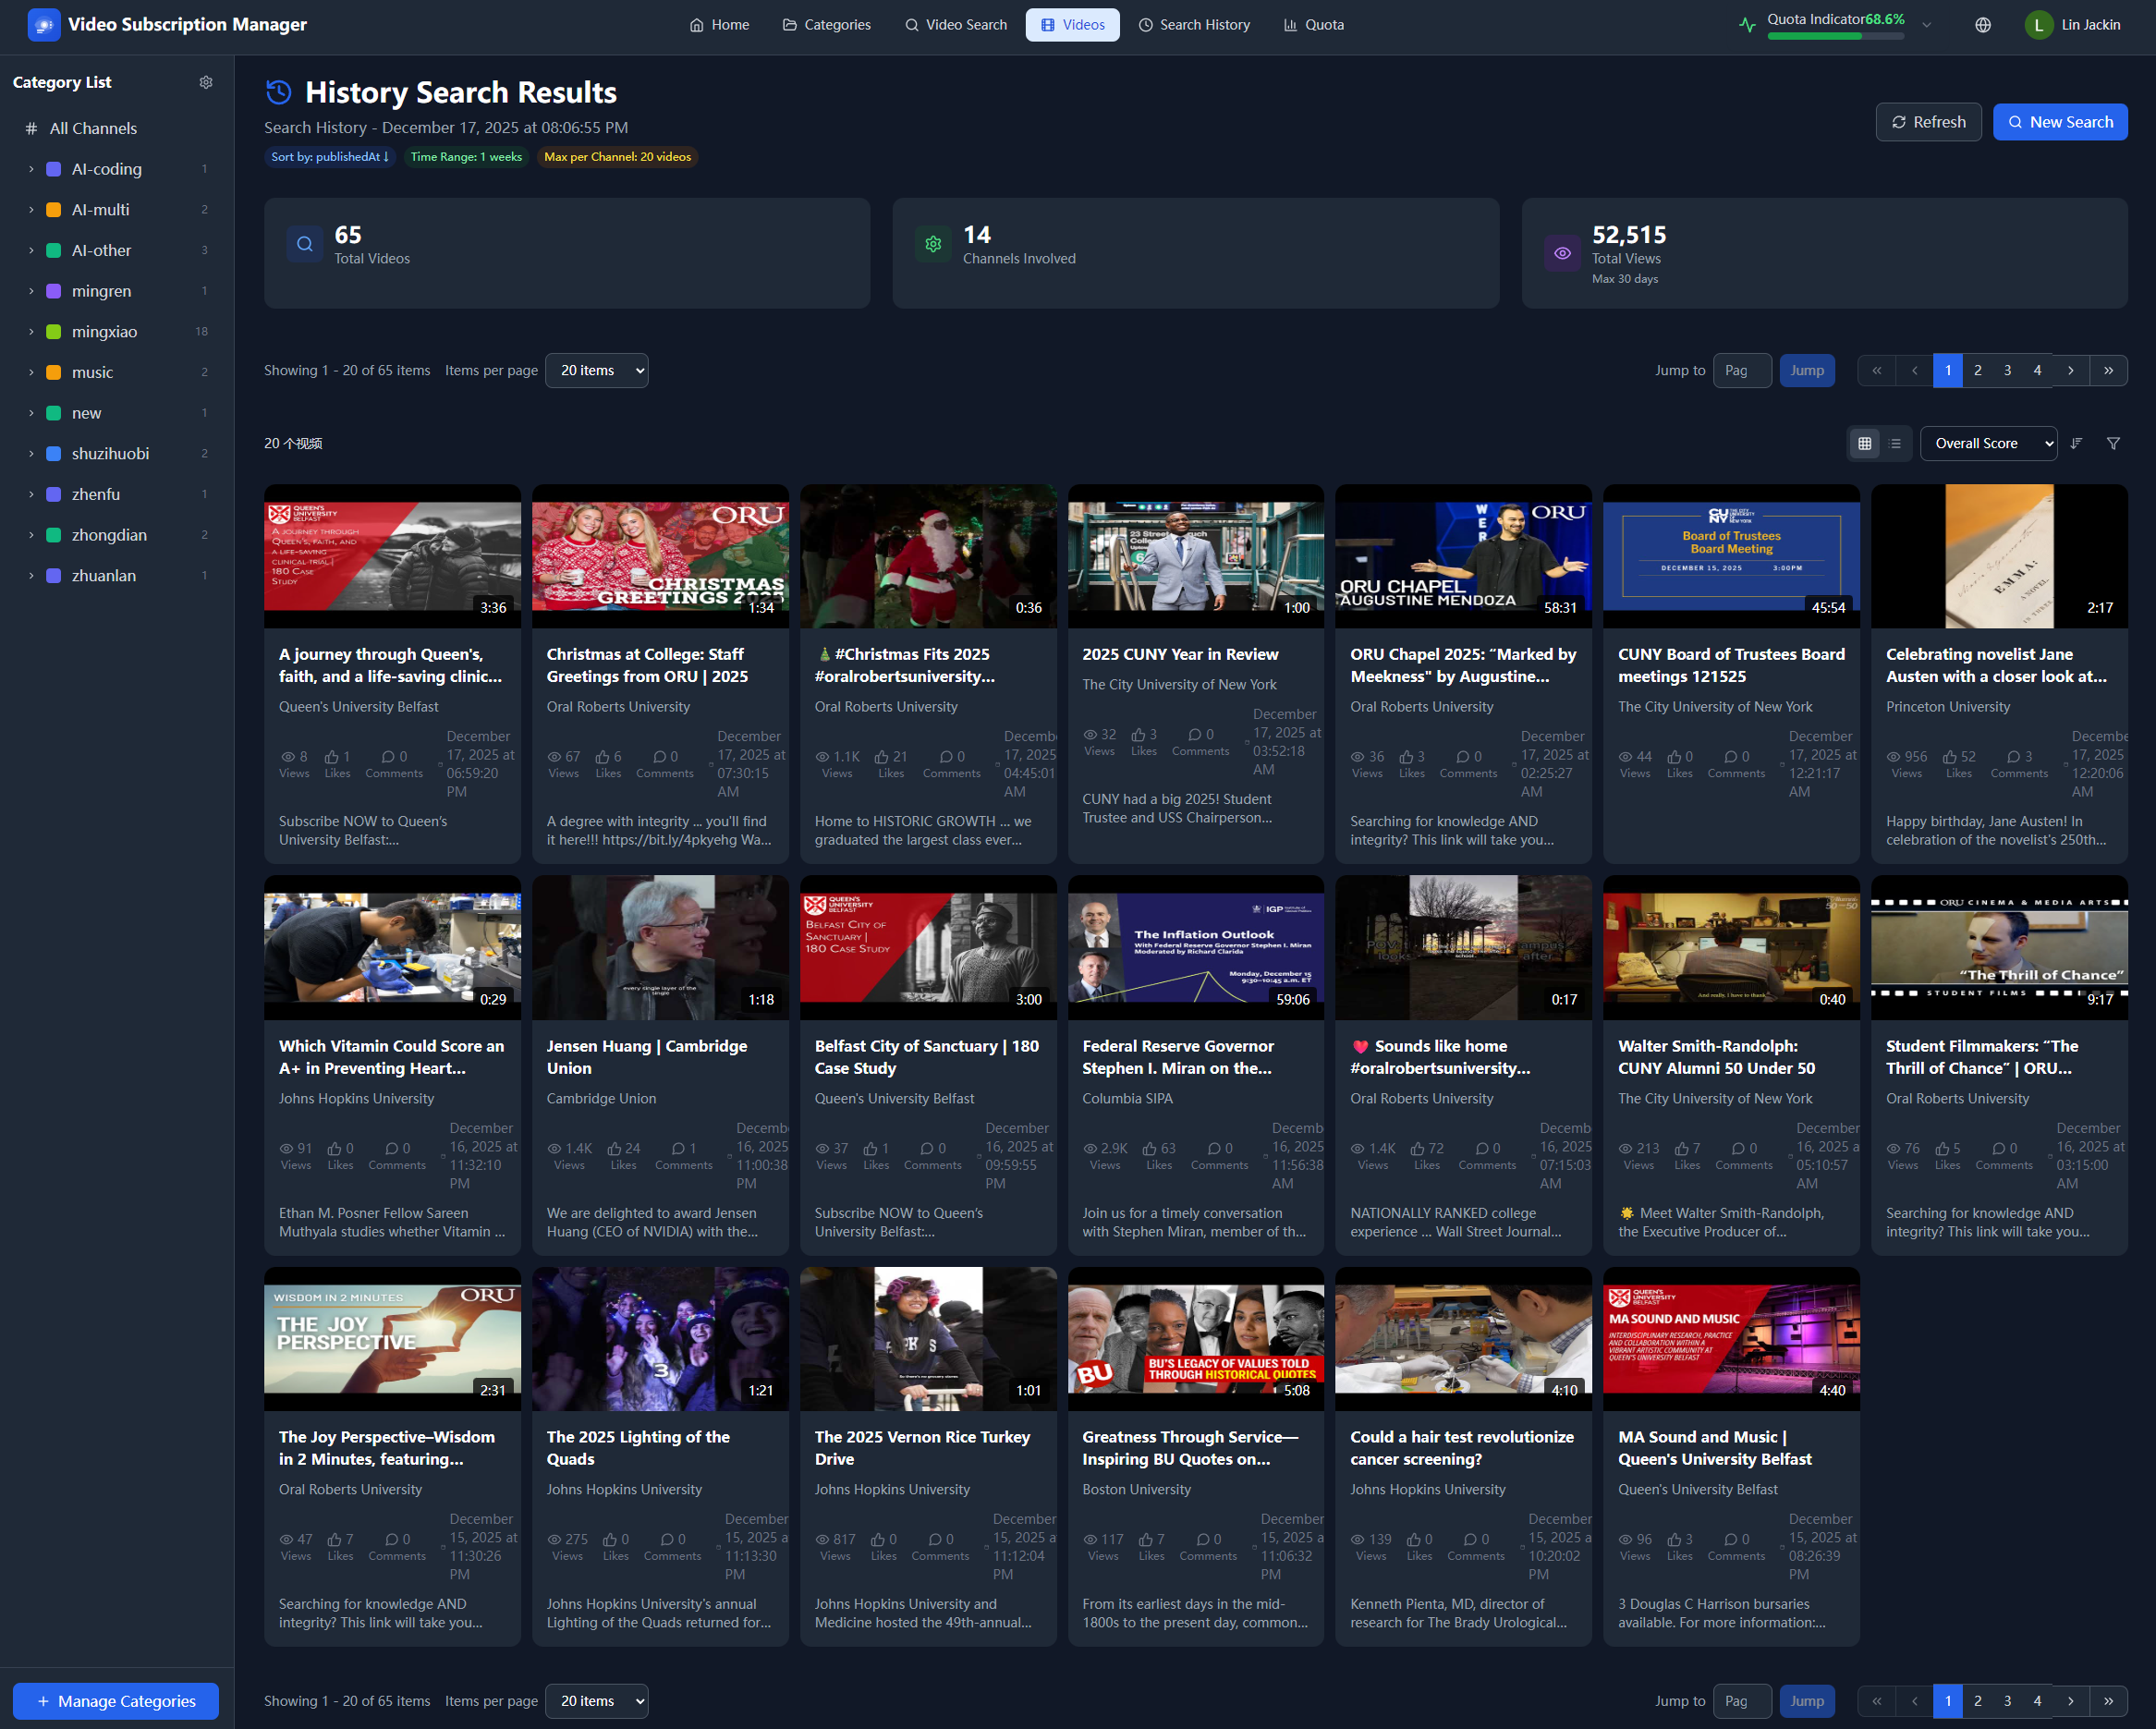This screenshot has height=1729, width=2156.
Task: Open the Categories tab
Action: pos(827,25)
